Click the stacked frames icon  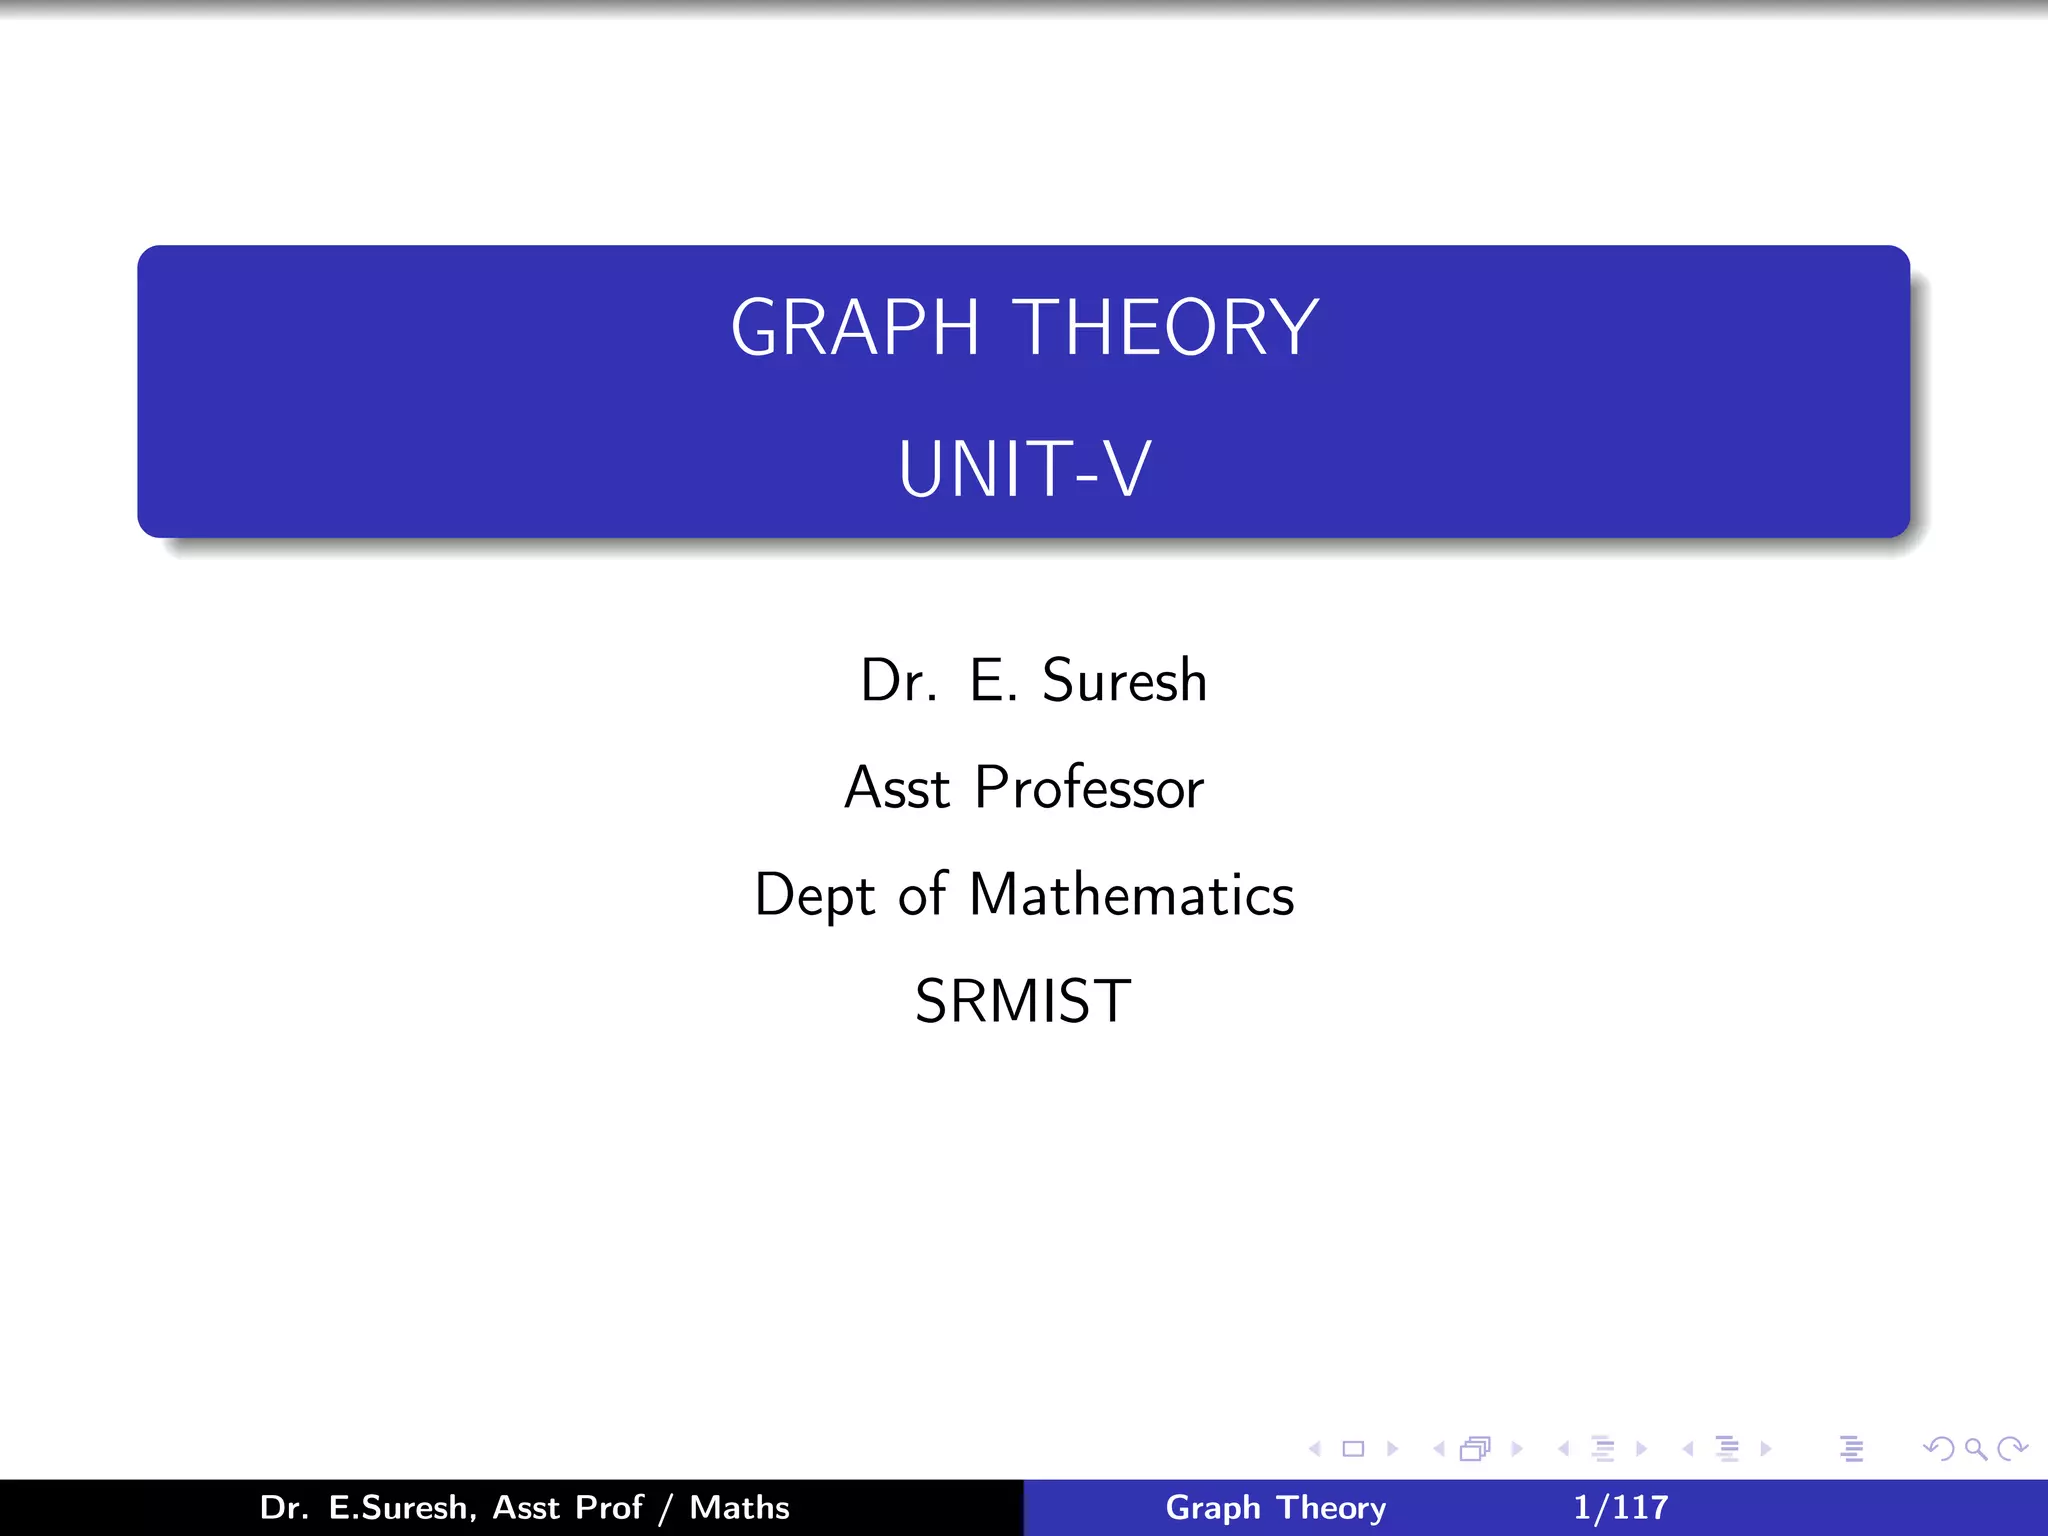pos(1476,1449)
